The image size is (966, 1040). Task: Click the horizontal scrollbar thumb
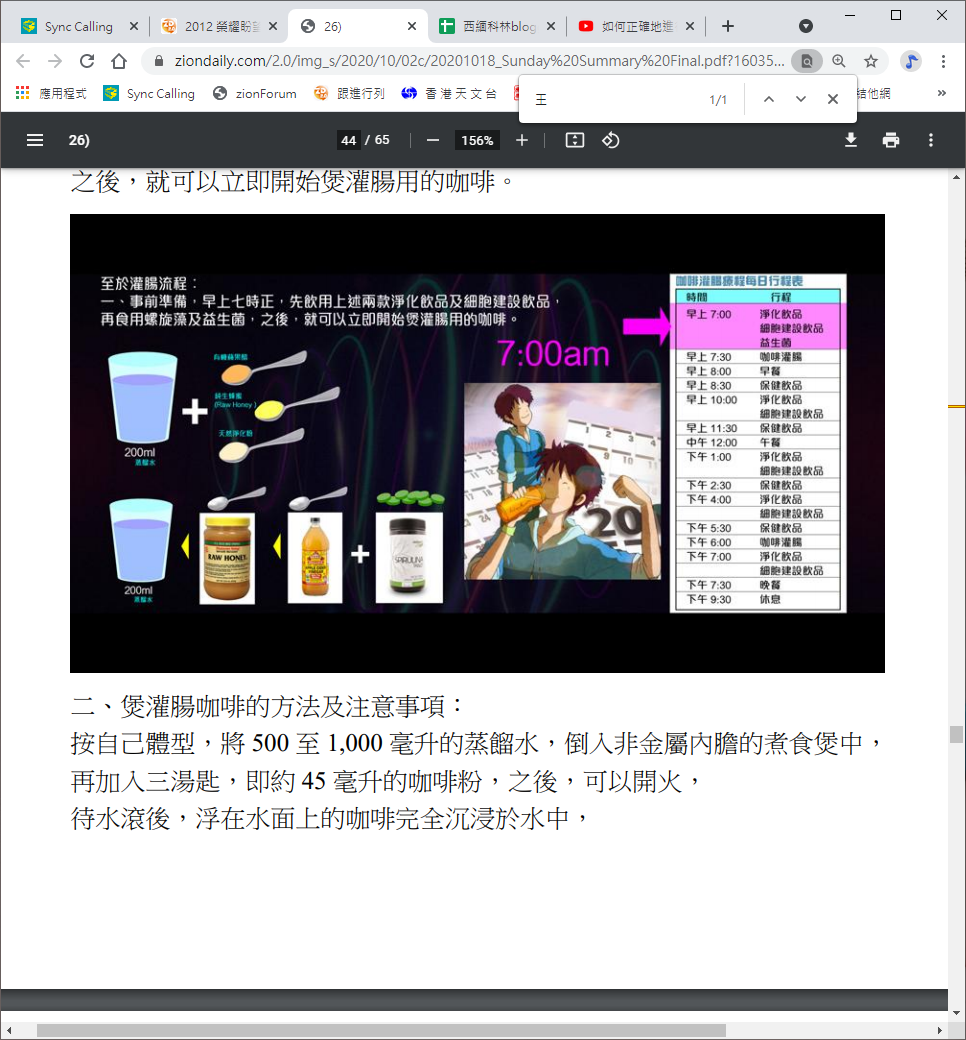coord(381,1030)
